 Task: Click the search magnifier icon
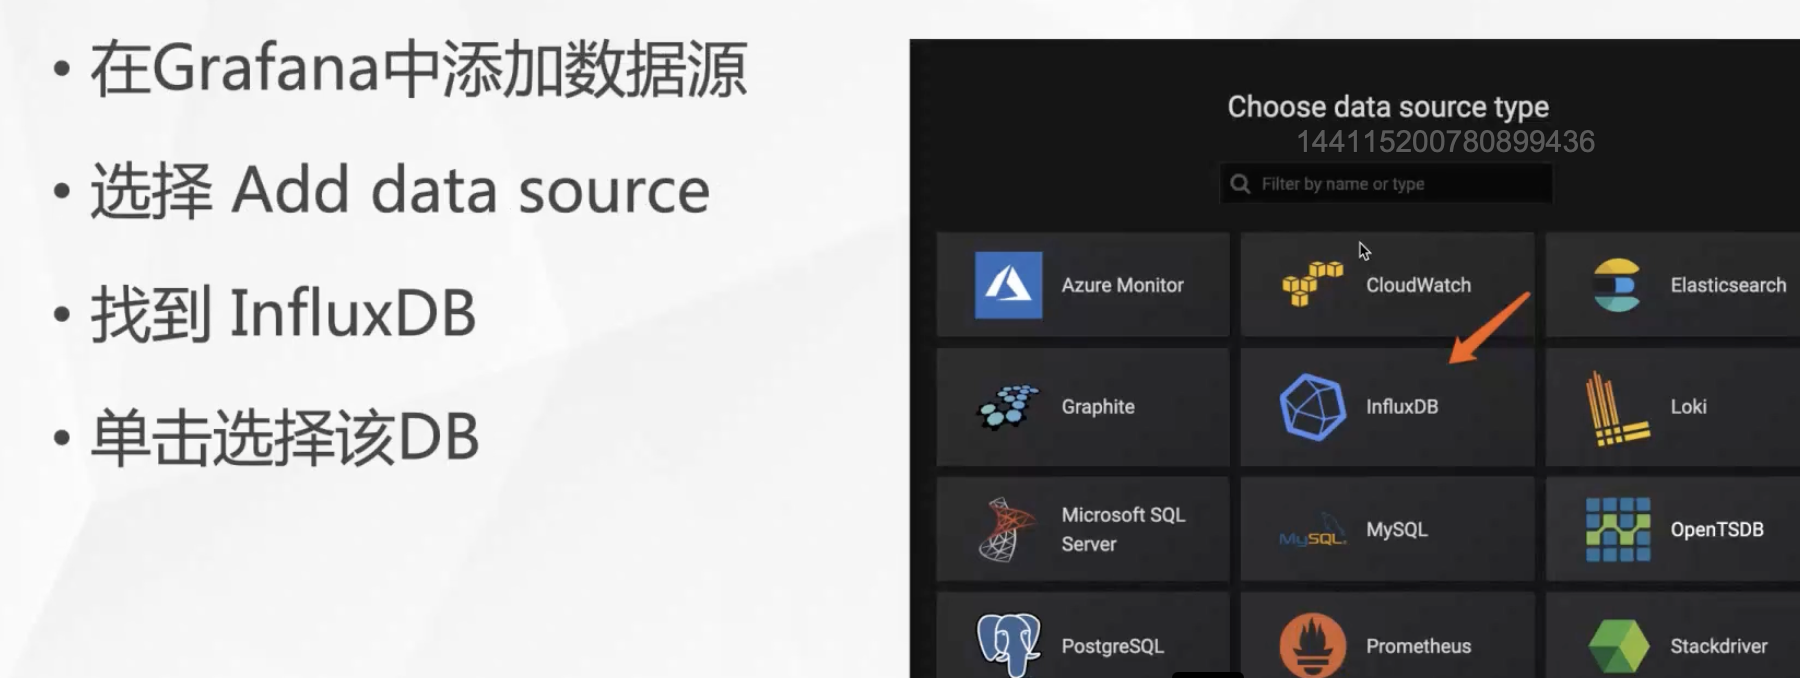1240,184
